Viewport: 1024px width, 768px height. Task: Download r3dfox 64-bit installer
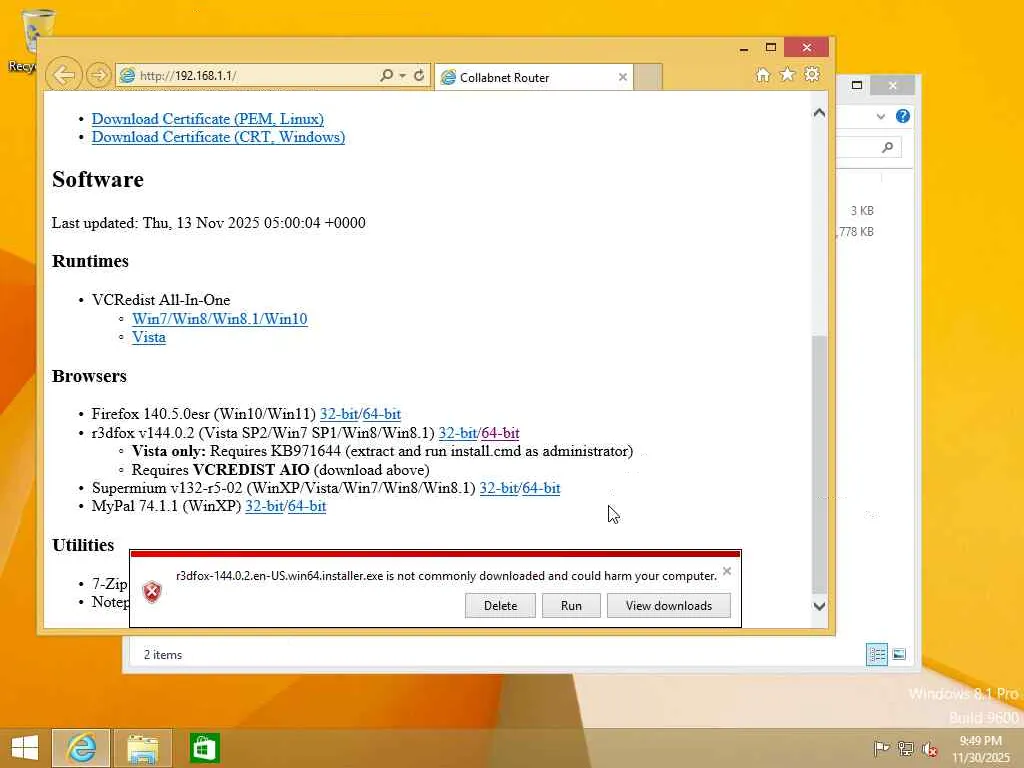coord(500,432)
